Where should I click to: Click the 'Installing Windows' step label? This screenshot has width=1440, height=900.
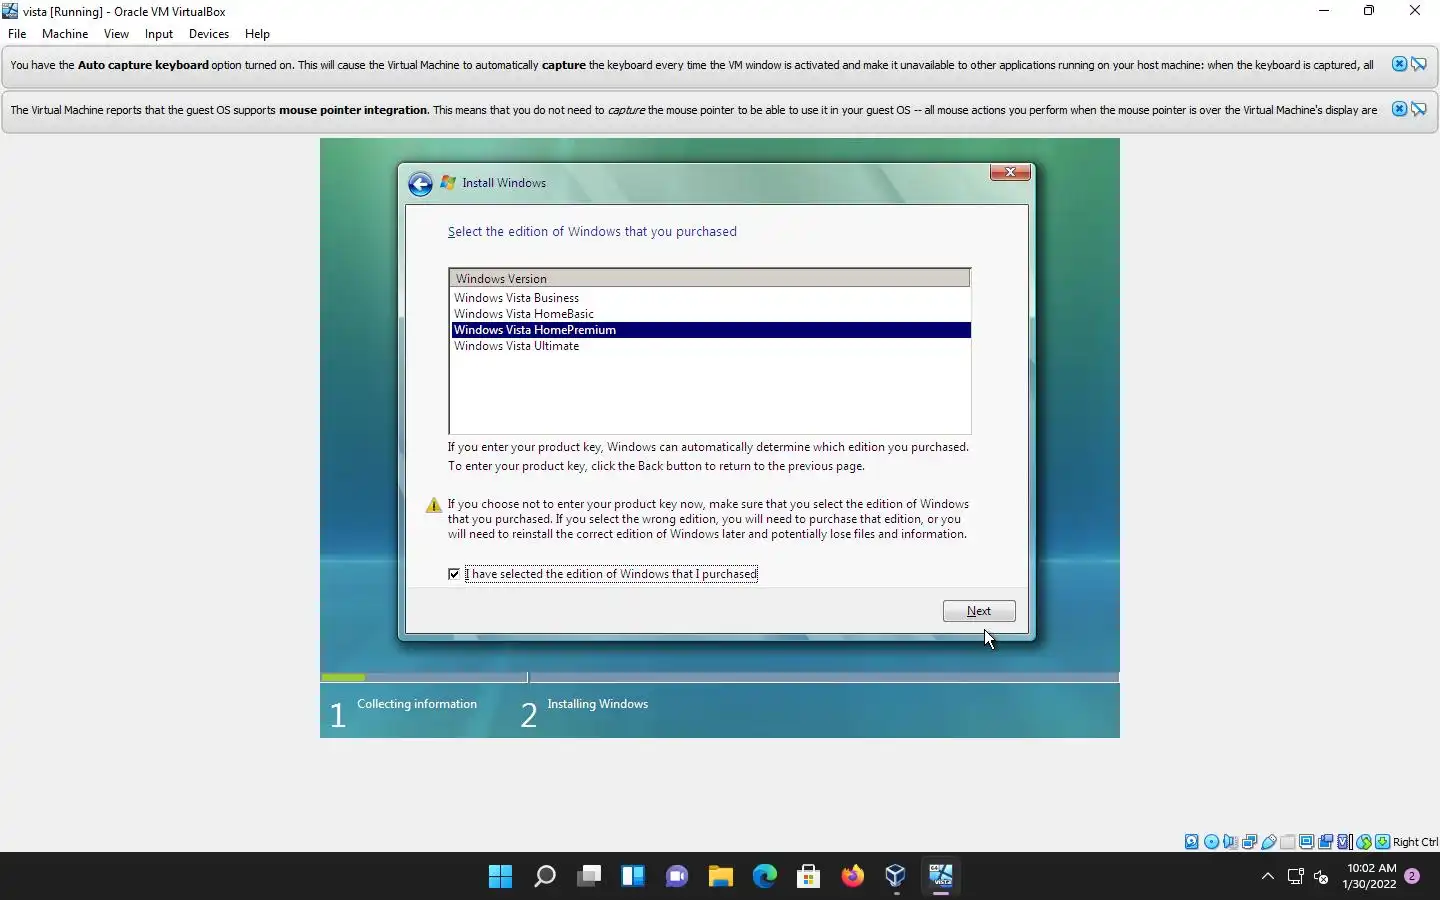pyautogui.click(x=598, y=704)
